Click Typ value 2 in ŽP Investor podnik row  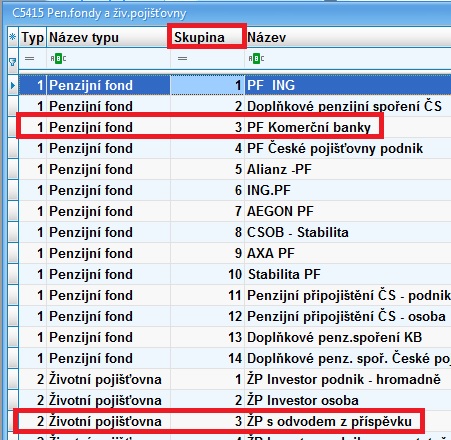point(32,379)
